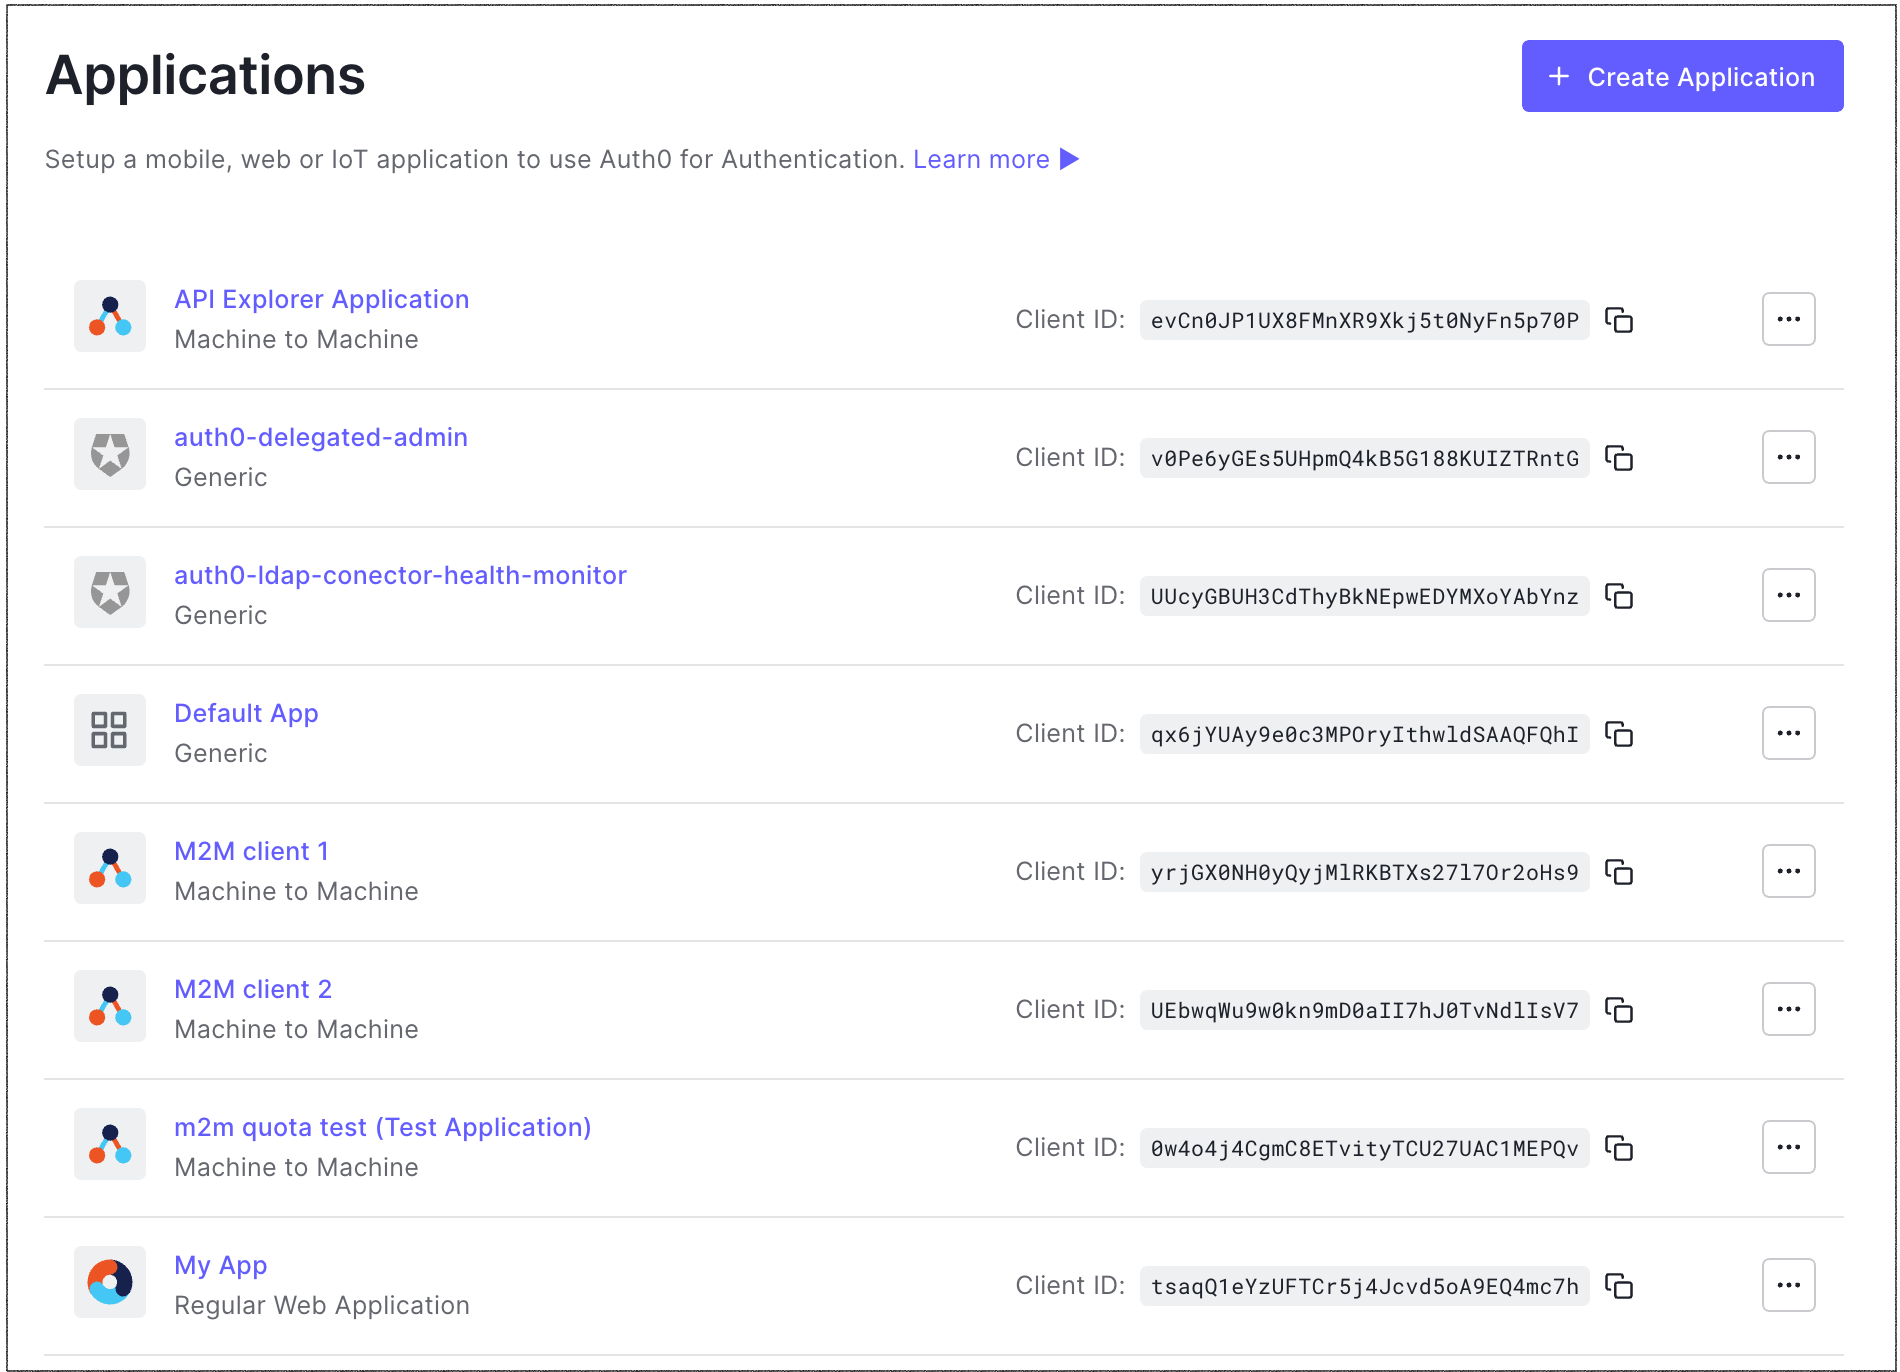Screen dimensions: 1900x1372
Task: Expand the actions menu for m2m quota test
Action: coord(1788,1147)
